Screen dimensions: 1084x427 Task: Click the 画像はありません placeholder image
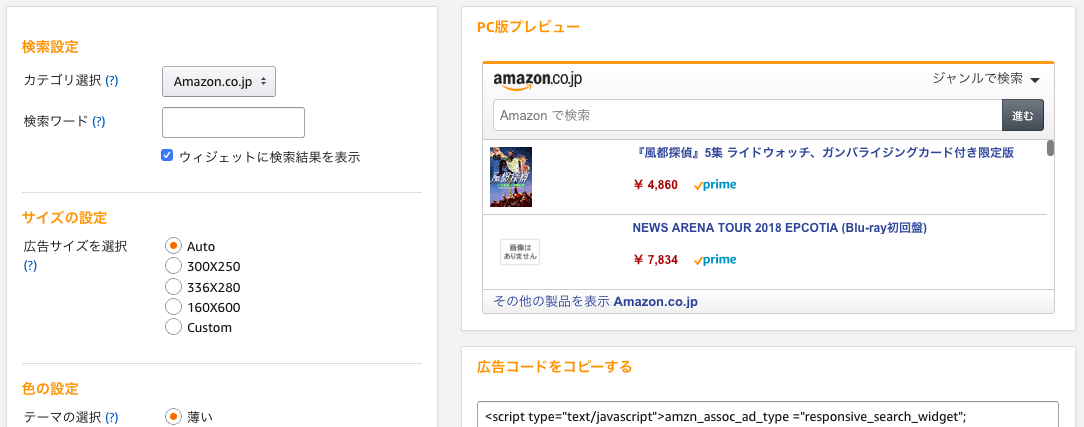point(519,252)
